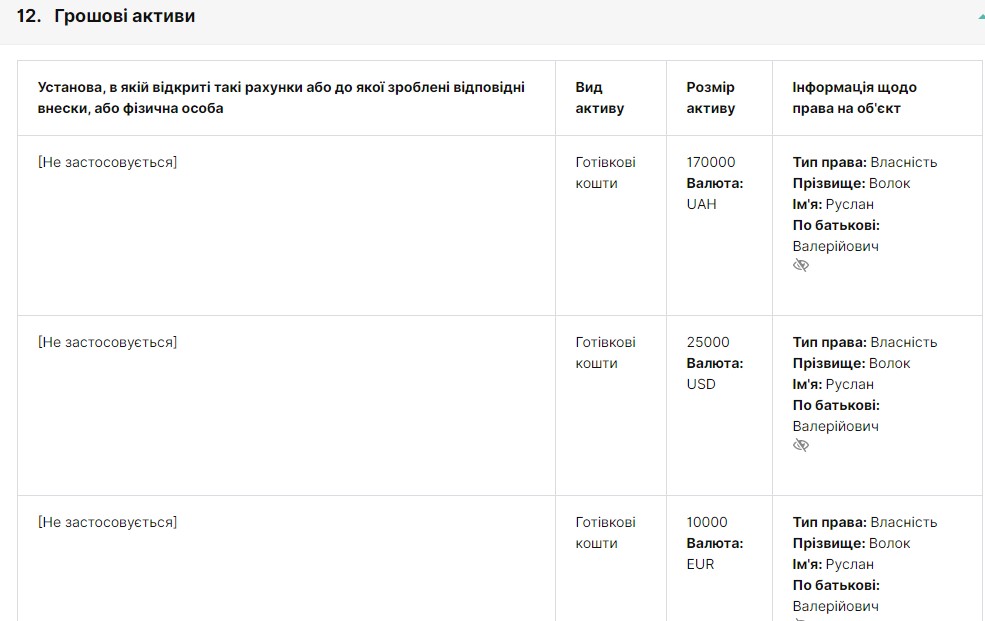Viewport: 985px width, 621px height.
Task: Collapse section 12 using the top-right arrow
Action: tap(980, 17)
